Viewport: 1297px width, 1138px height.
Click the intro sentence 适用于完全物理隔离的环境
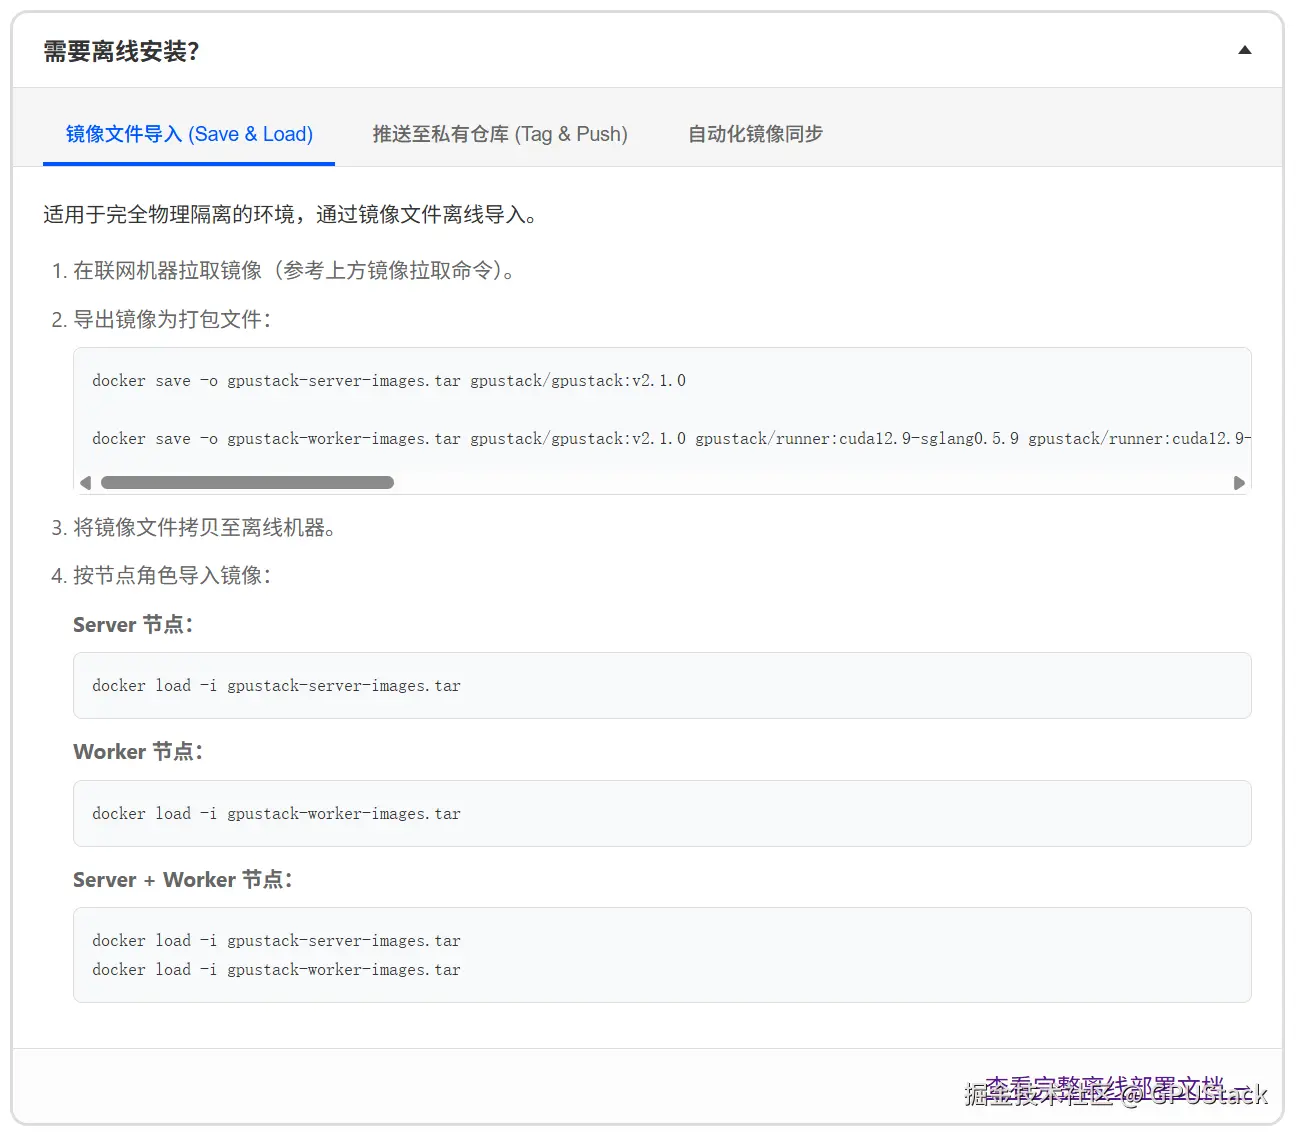click(x=291, y=215)
